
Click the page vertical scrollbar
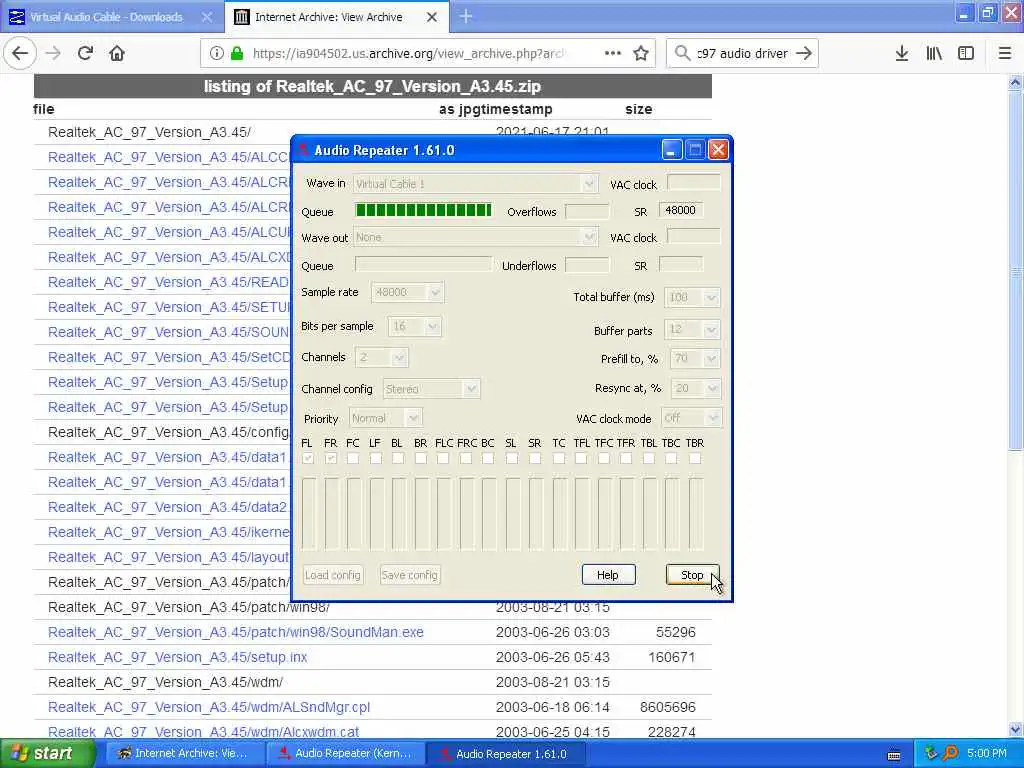1015,405
